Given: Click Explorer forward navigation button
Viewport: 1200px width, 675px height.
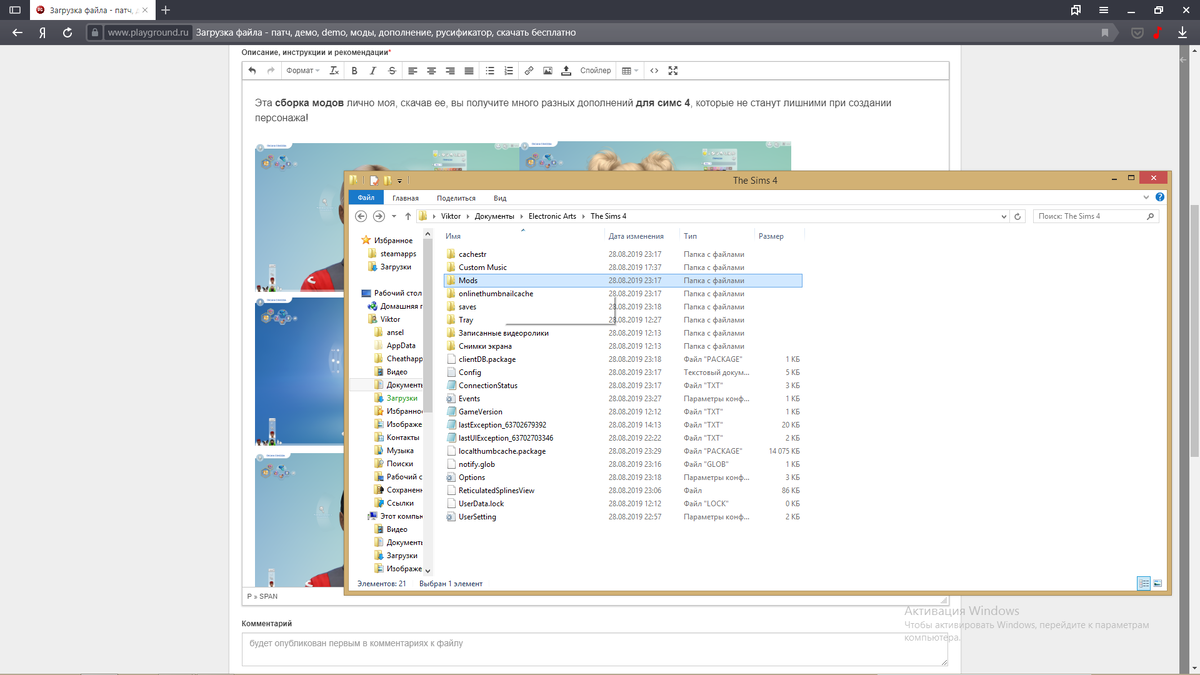Looking at the screenshot, I should click(379, 216).
